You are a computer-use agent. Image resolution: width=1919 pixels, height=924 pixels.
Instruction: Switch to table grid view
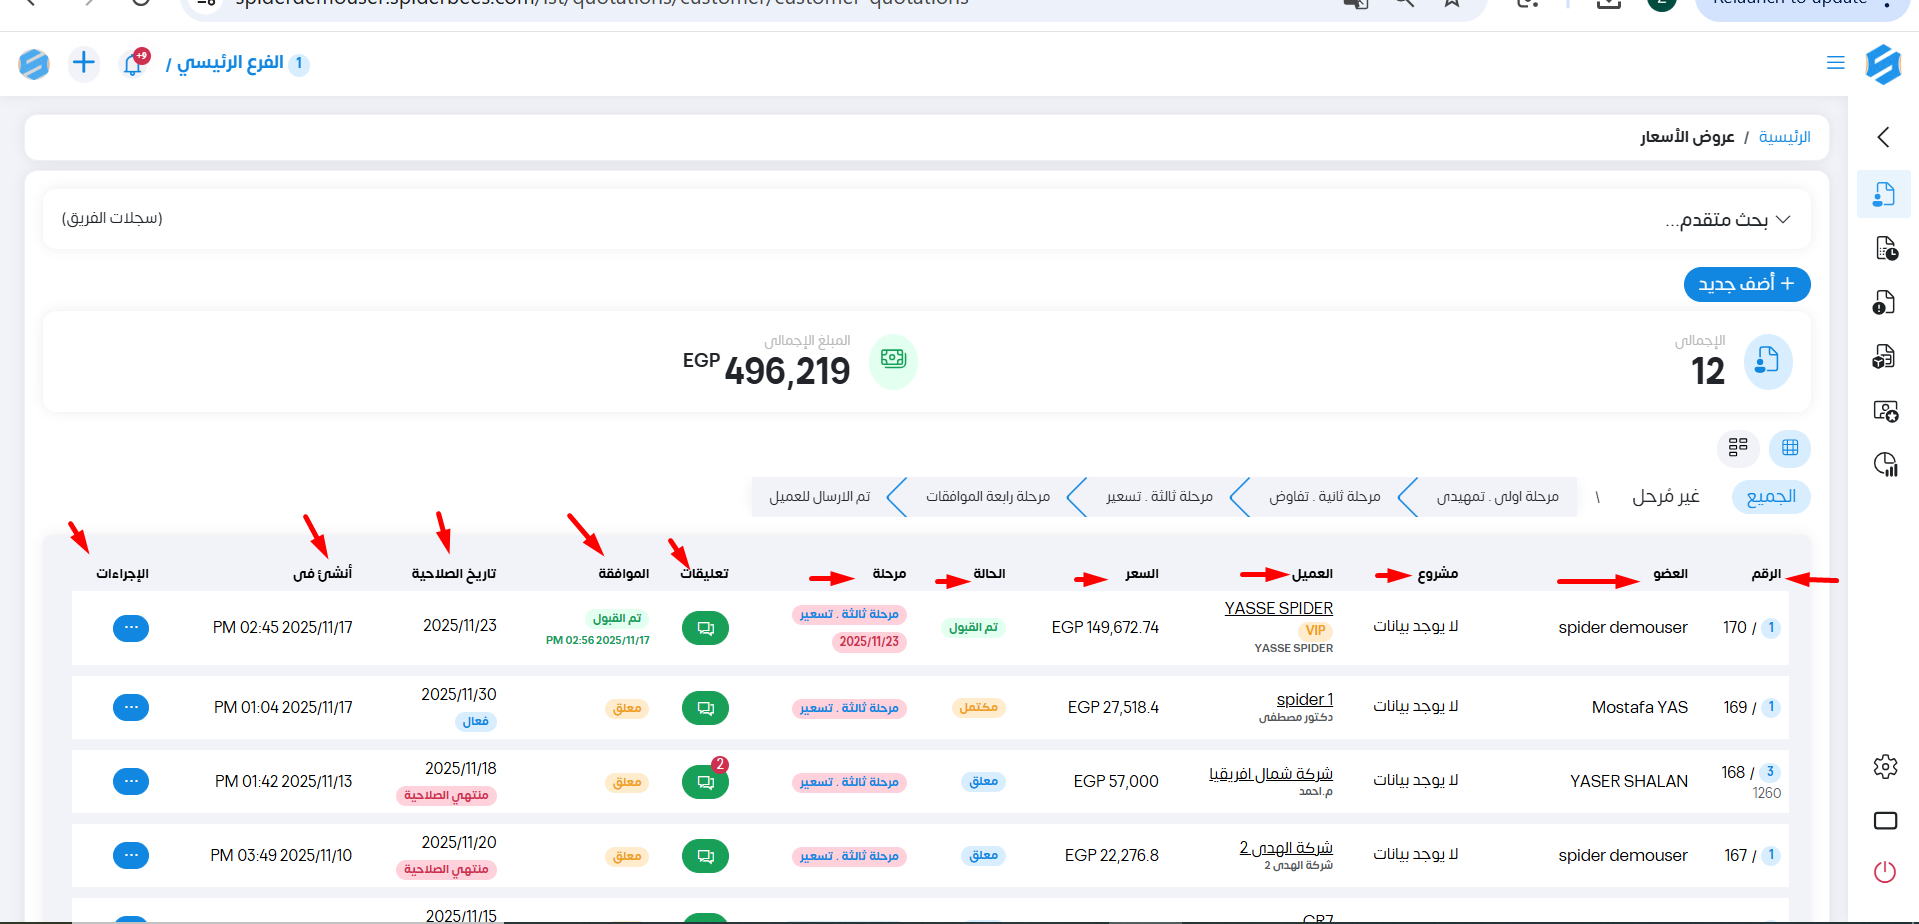tap(1790, 448)
